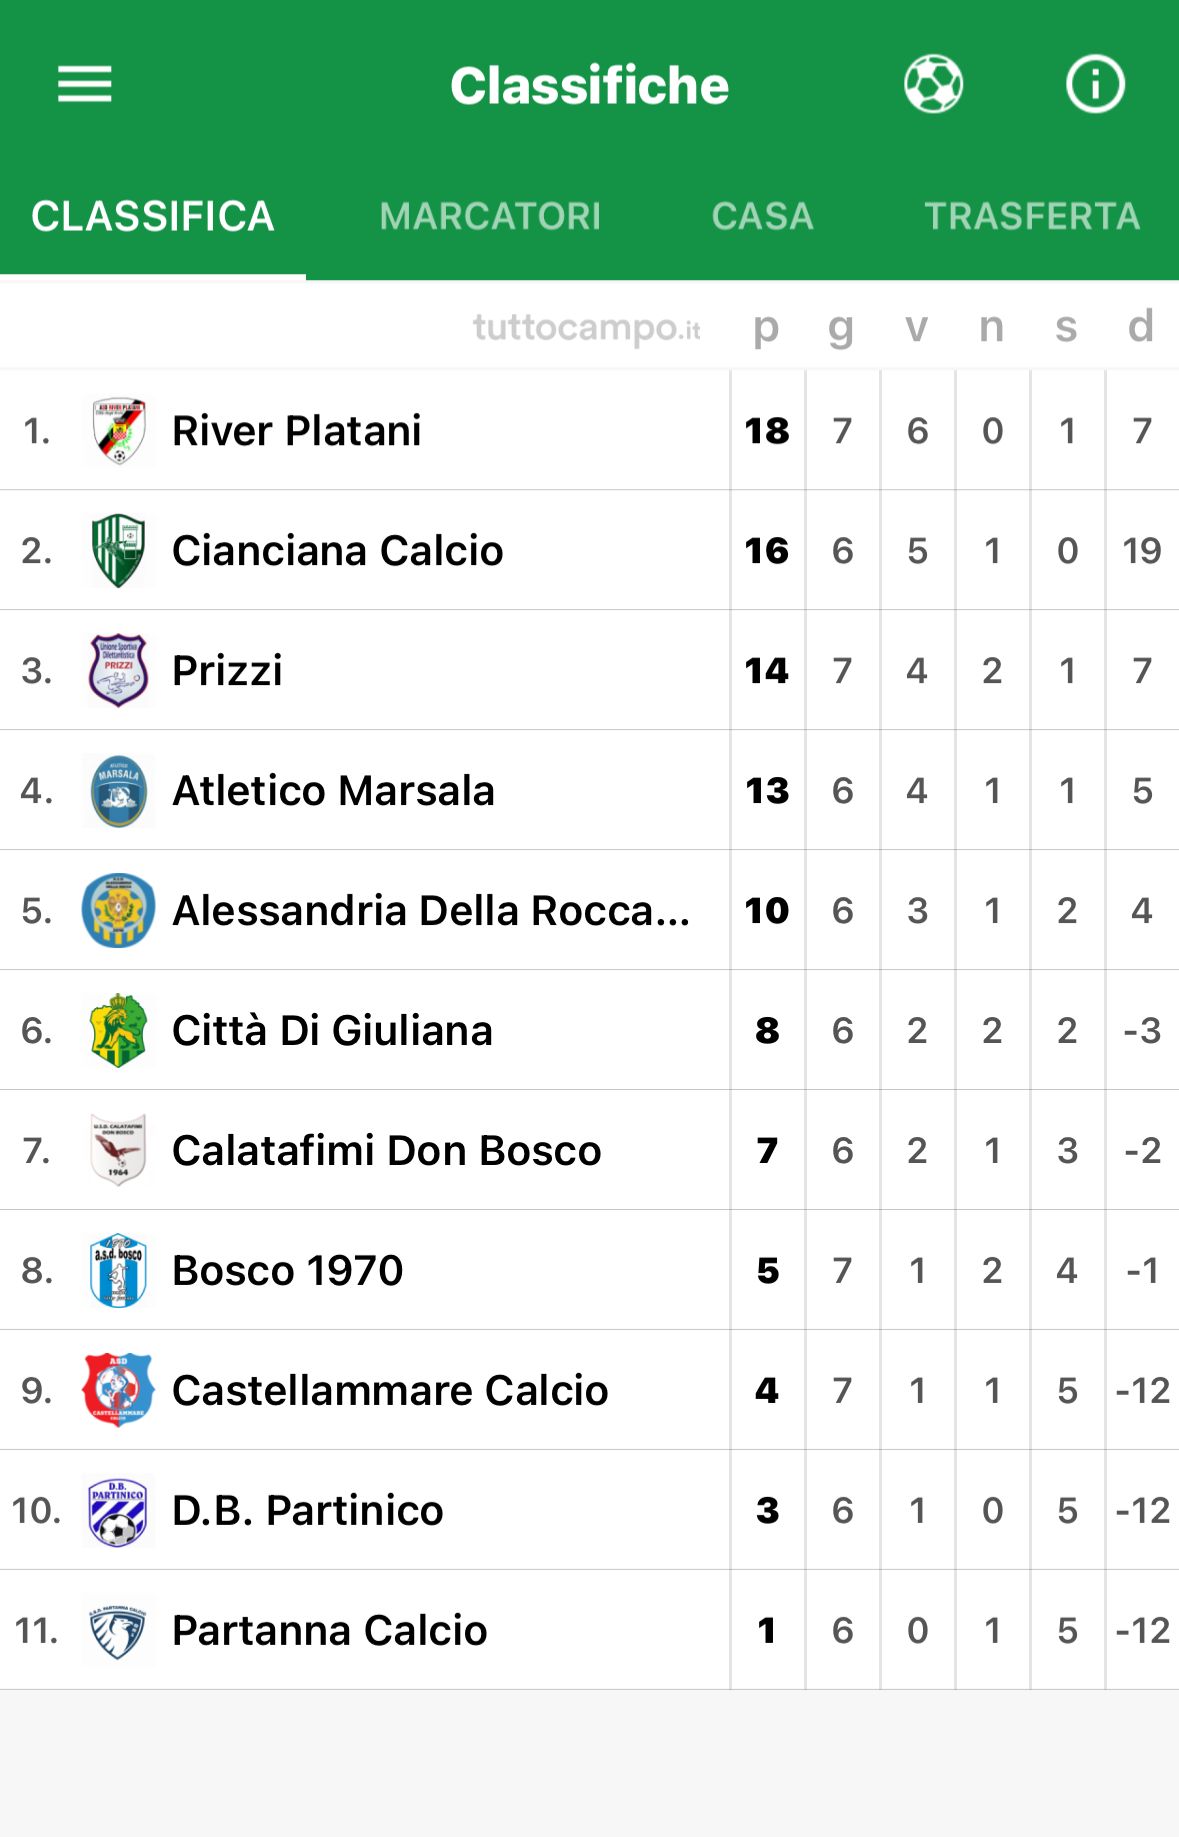
Task: Tap the soccer ball icon
Action: point(933,84)
